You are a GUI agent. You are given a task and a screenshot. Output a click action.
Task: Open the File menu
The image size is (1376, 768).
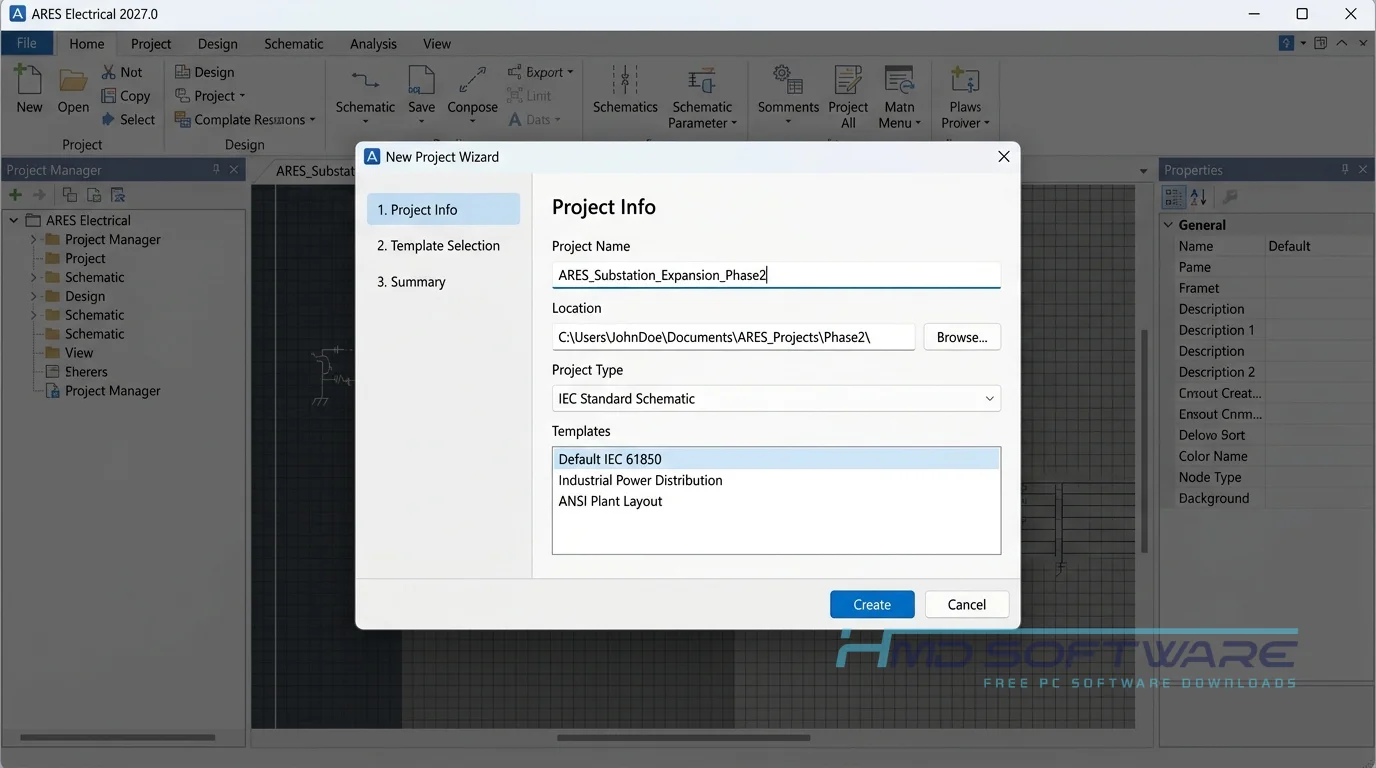(27, 43)
